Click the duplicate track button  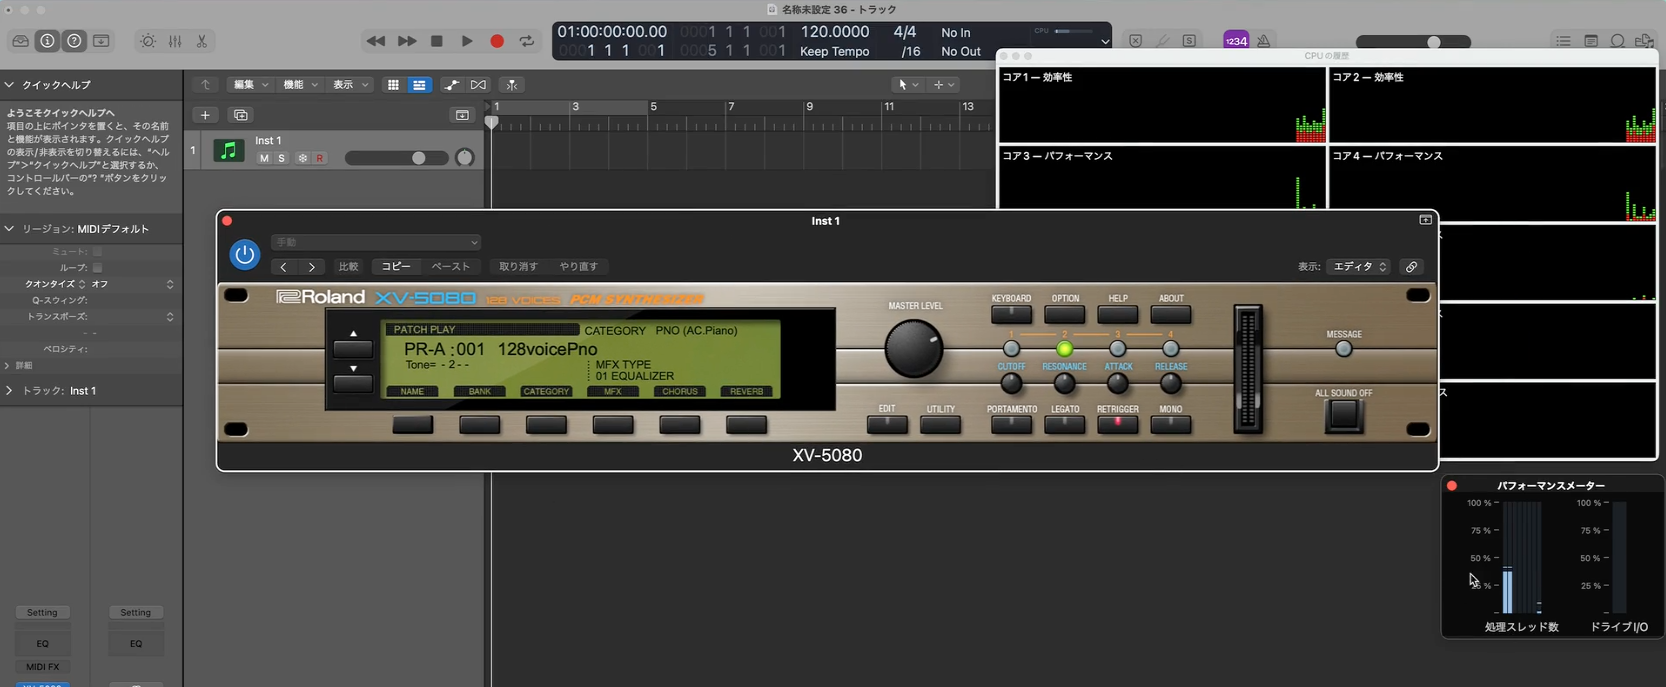241,115
